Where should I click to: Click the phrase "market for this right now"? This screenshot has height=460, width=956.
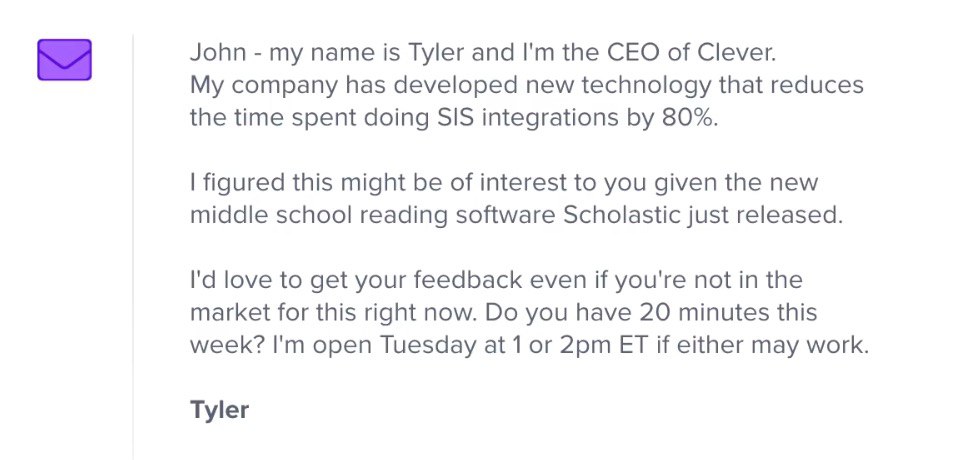tap(338, 312)
